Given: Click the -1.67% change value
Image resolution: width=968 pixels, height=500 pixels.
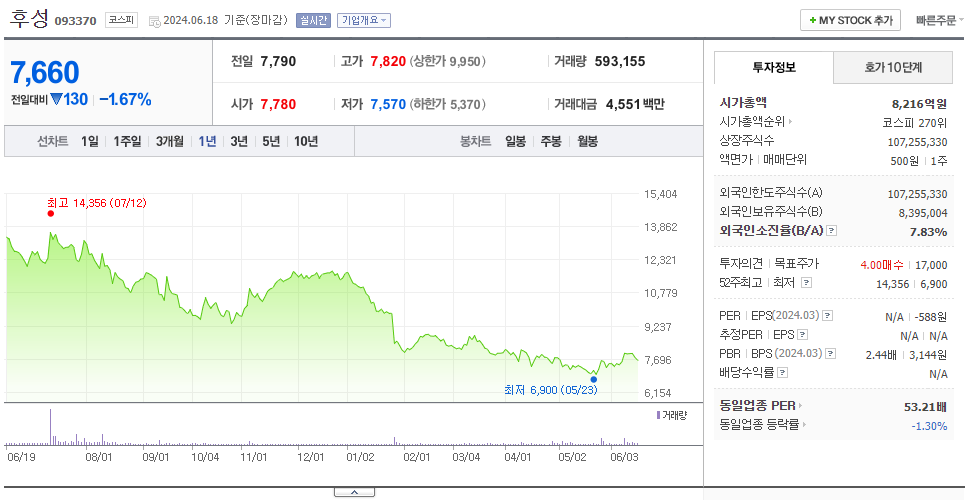Looking at the screenshot, I should (125, 99).
